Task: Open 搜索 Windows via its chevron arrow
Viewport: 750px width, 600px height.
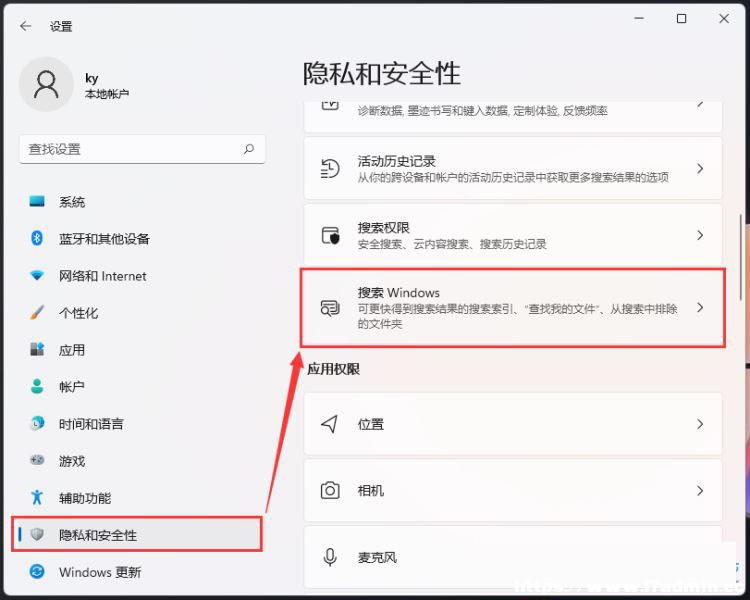Action: (700, 308)
